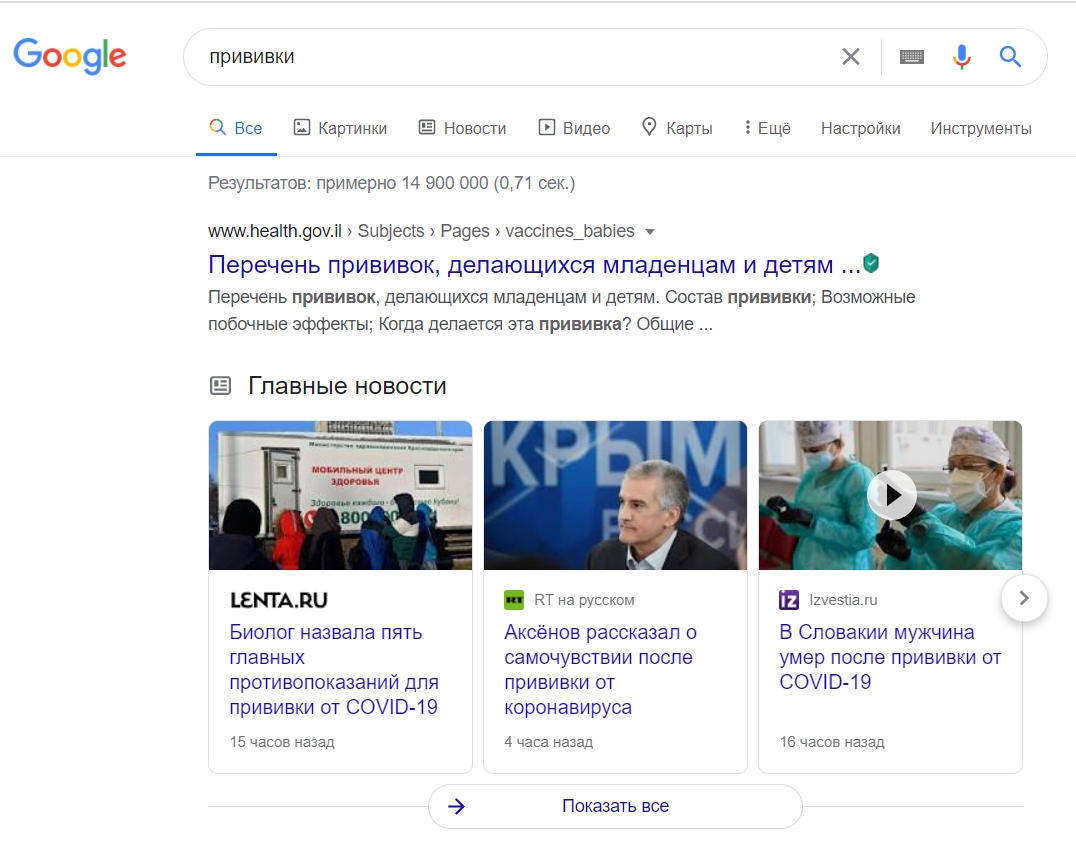The image size is (1076, 847).
Task: Click the green verified shield icon
Action: coord(869,263)
